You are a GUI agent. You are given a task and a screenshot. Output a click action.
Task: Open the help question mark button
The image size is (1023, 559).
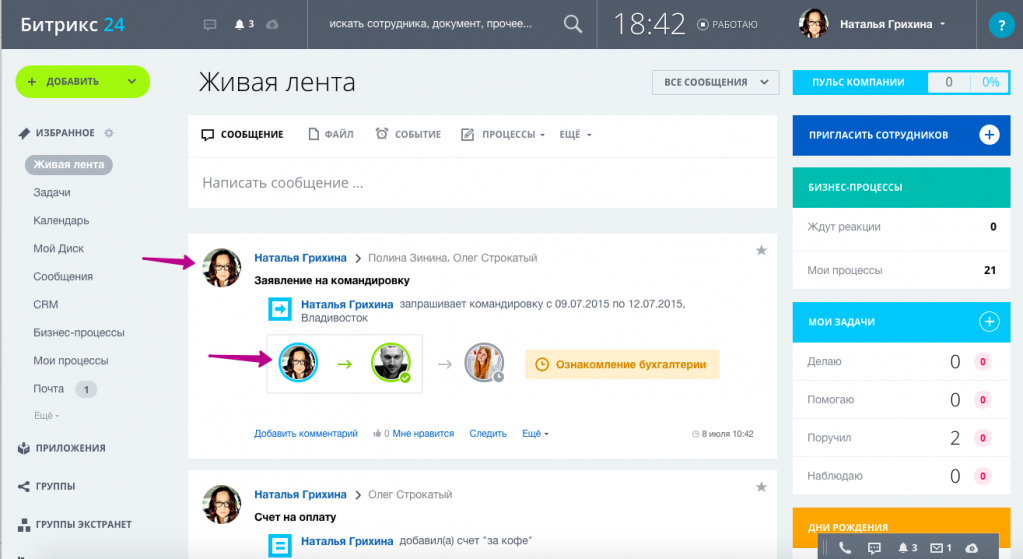click(1001, 25)
